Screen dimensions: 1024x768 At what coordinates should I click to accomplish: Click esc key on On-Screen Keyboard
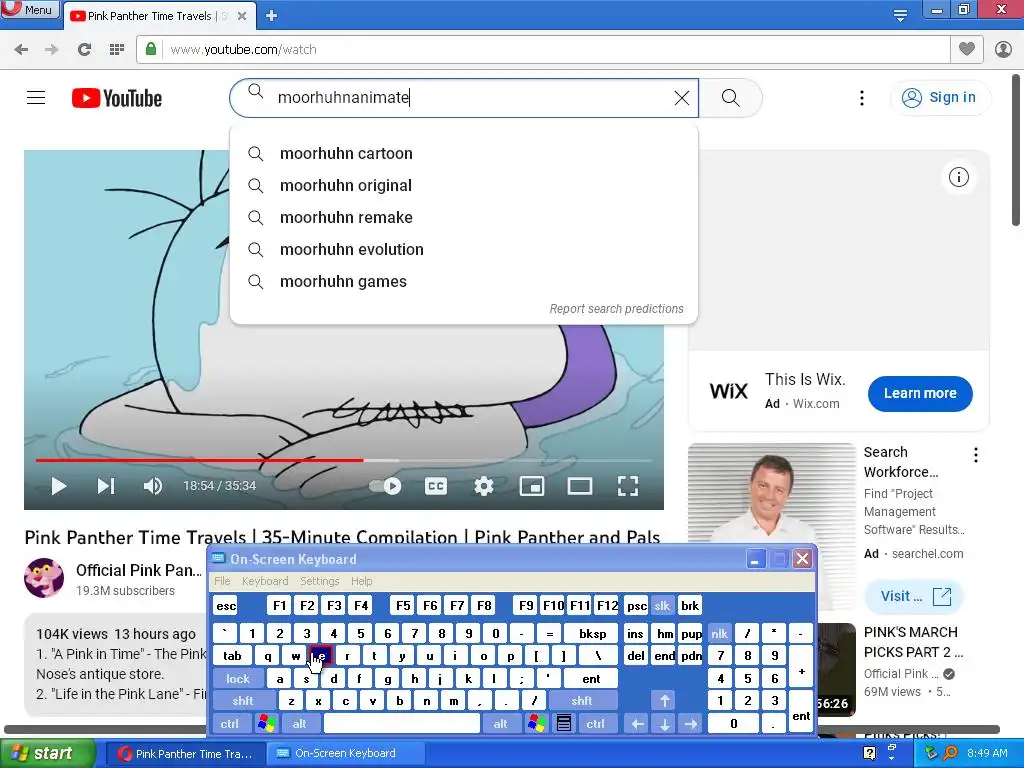click(x=226, y=606)
